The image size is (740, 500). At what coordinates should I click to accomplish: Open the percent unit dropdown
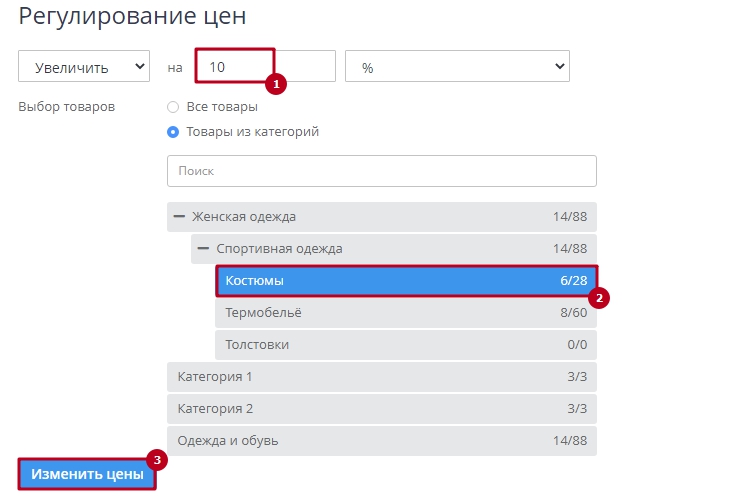pos(457,67)
